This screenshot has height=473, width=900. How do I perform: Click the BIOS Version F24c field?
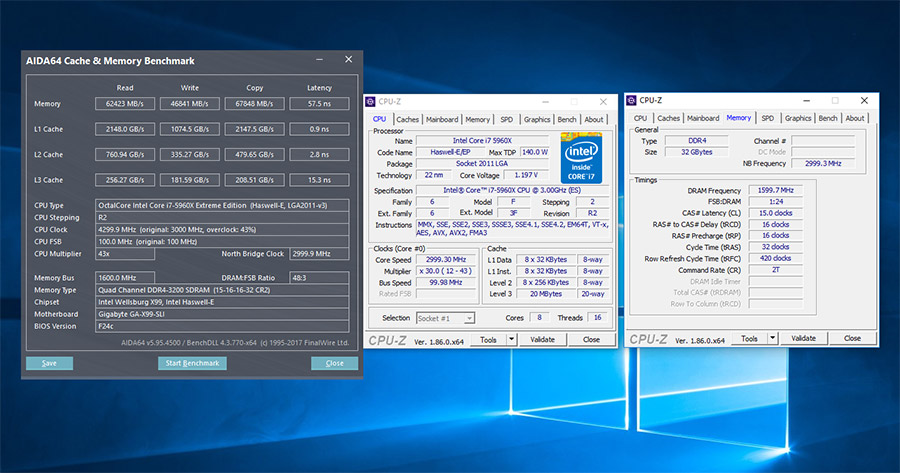[x=222, y=326]
